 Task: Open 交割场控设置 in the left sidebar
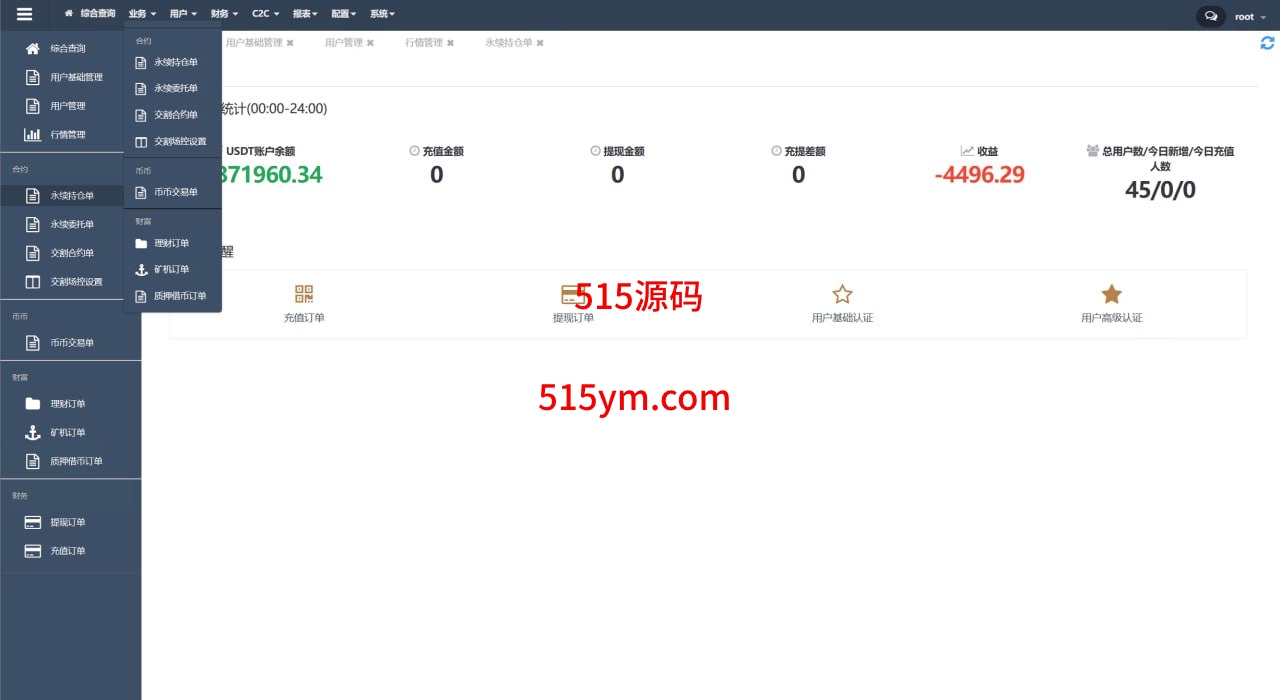coord(76,281)
